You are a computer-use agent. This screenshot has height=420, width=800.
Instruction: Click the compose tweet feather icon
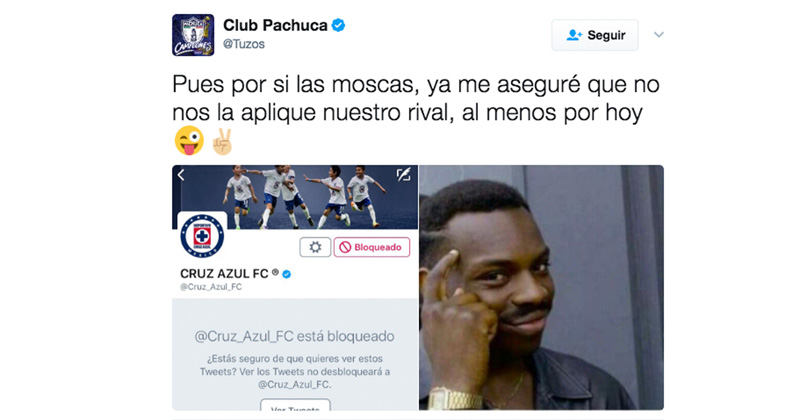[x=404, y=175]
